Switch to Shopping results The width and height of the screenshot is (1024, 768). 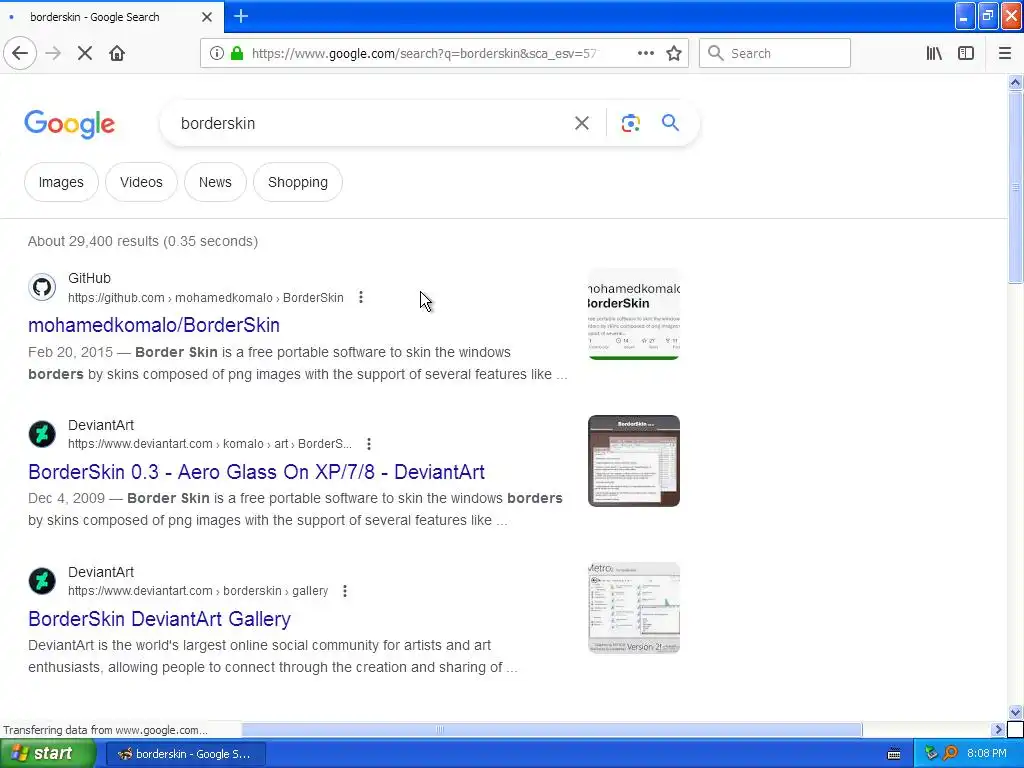point(298,182)
